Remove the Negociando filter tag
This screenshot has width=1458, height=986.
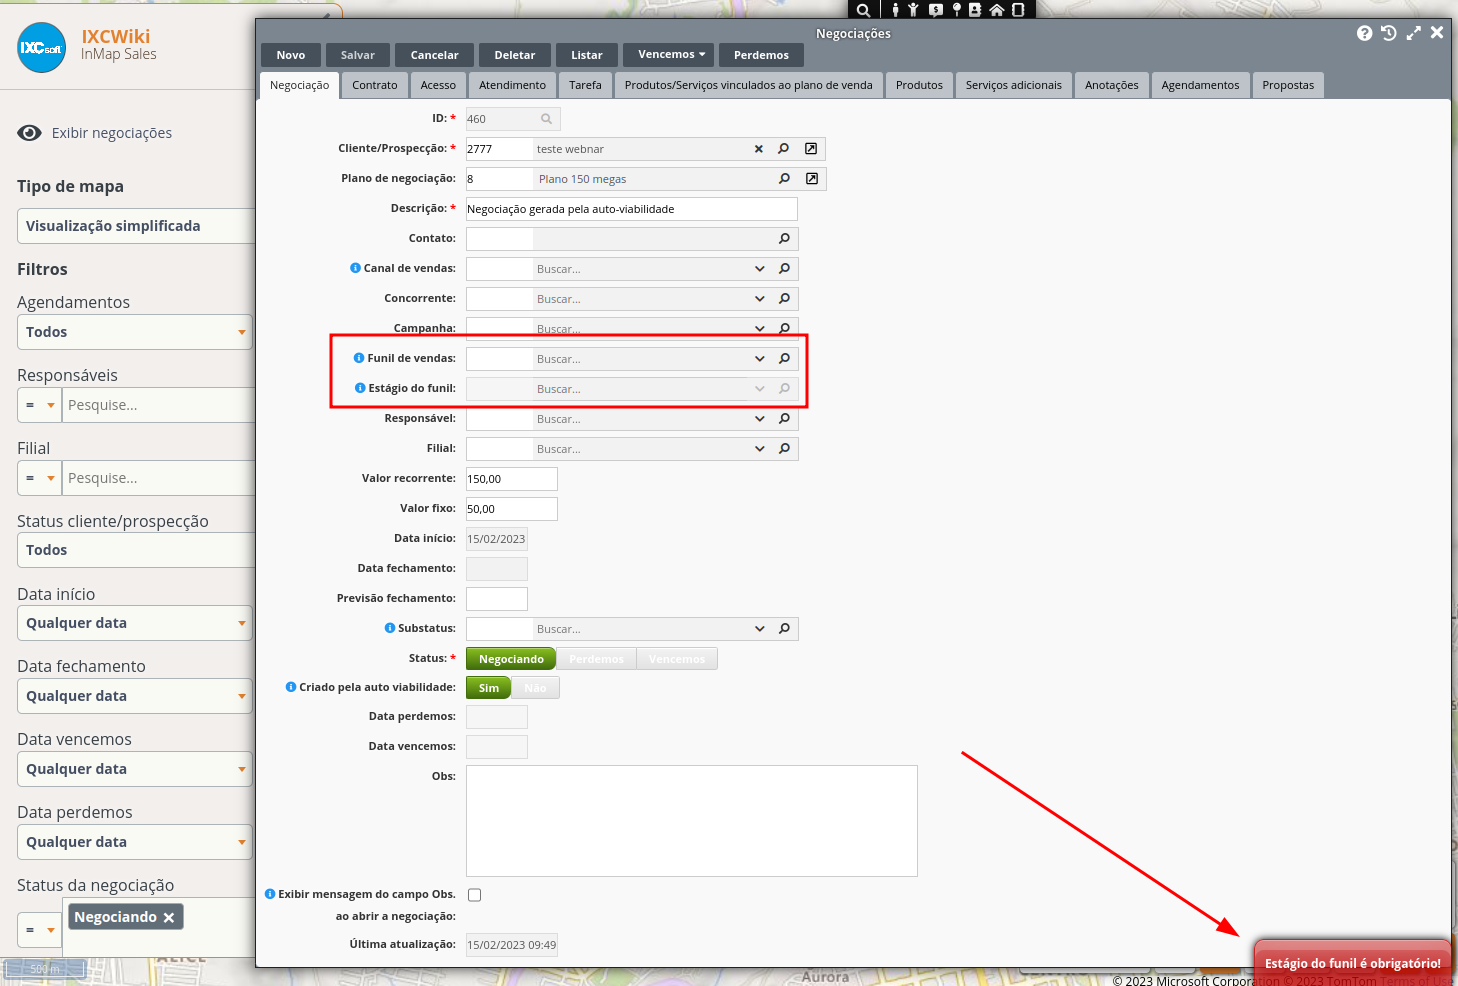coord(169,917)
